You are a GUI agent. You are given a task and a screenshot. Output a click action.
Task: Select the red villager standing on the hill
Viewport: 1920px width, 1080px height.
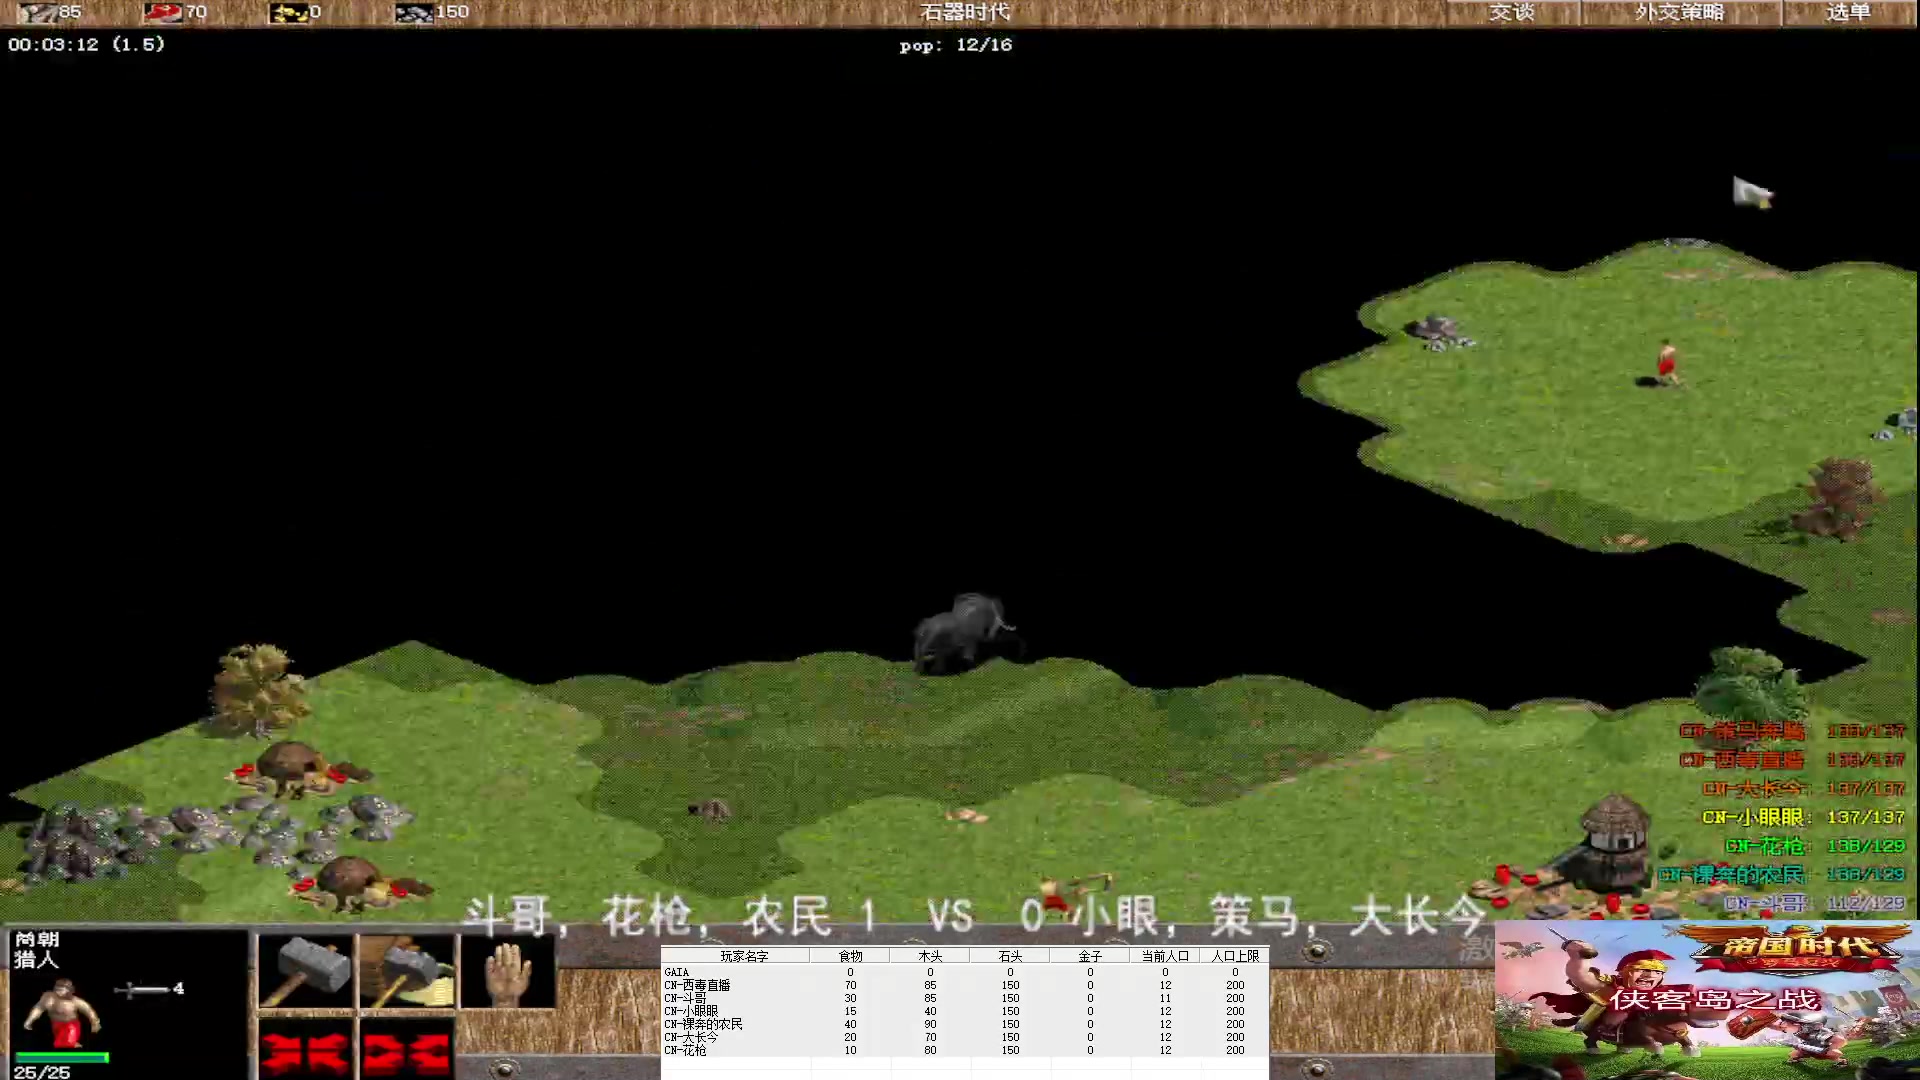1666,362
